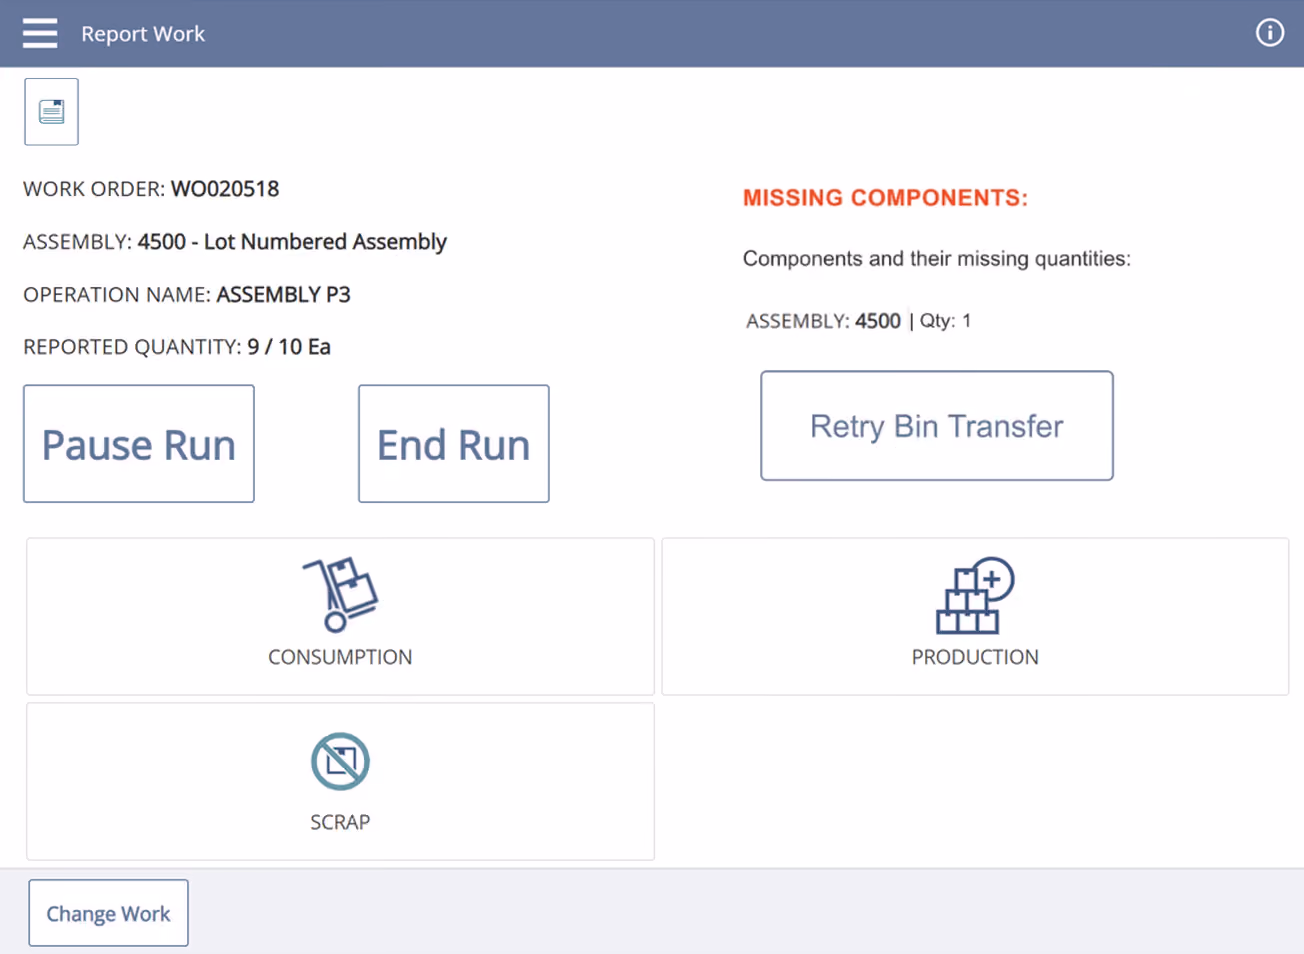Open the hamburger navigation menu
The height and width of the screenshot is (954, 1304).
pyautogui.click(x=40, y=33)
